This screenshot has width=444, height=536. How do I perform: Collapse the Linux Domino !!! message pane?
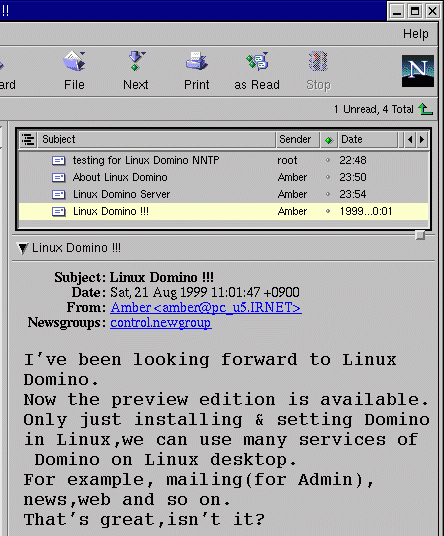point(23,248)
